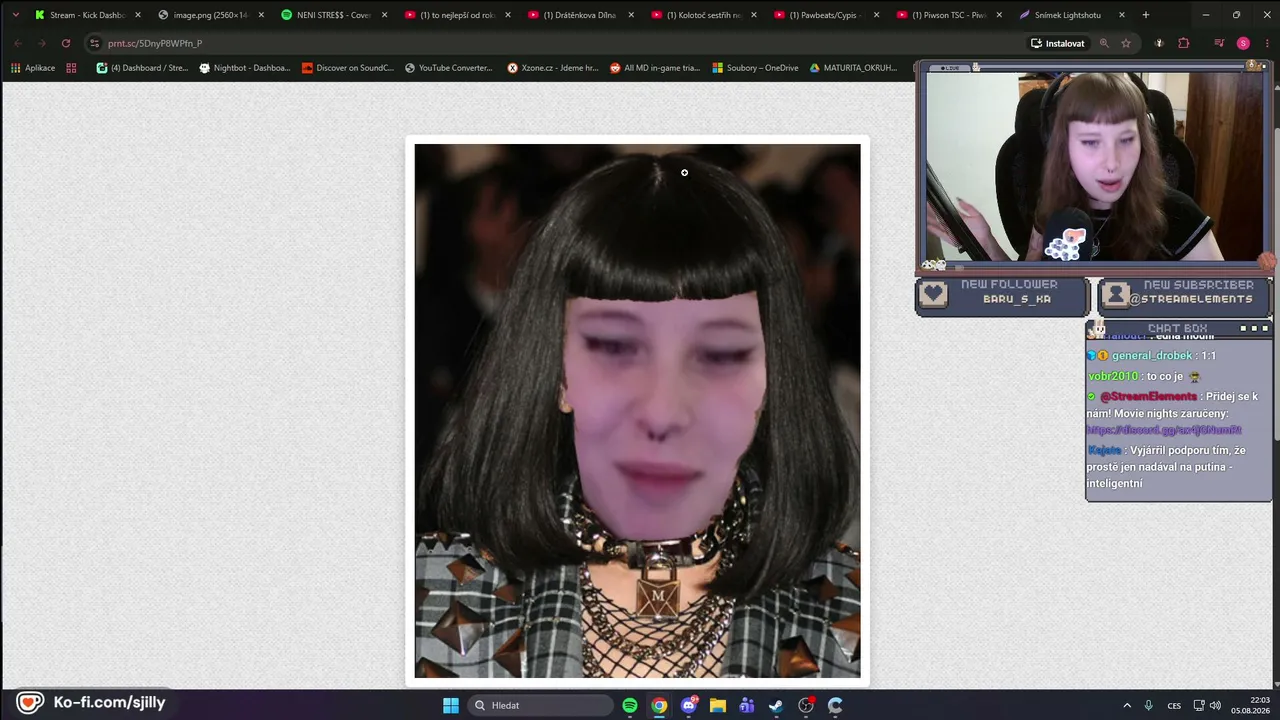The image size is (1280, 720).
Task: View site information for prnt.sc
Action: (95, 43)
